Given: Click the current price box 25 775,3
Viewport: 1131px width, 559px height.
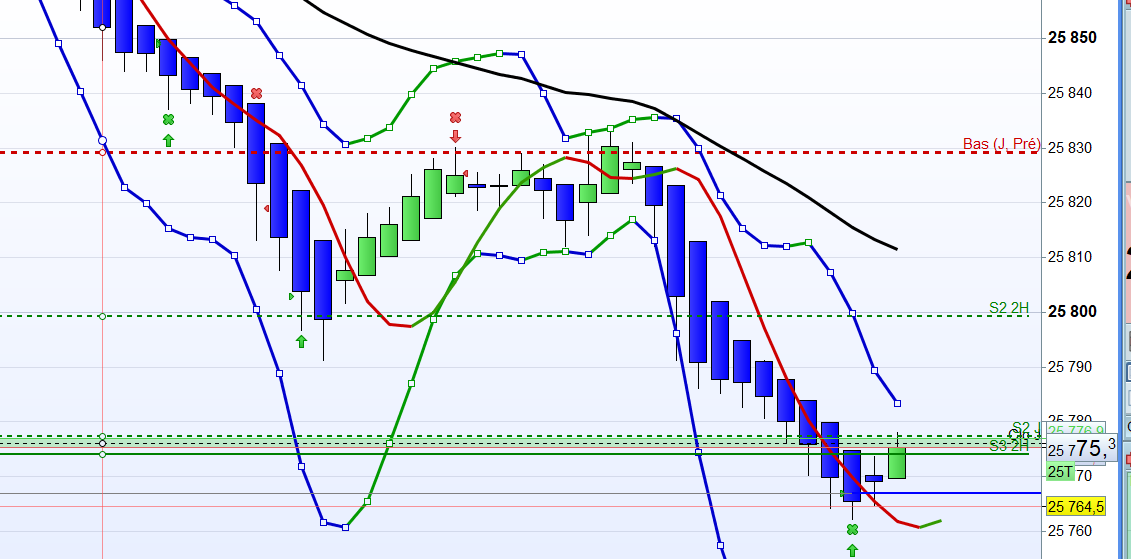Looking at the screenshot, I should (1081, 449).
